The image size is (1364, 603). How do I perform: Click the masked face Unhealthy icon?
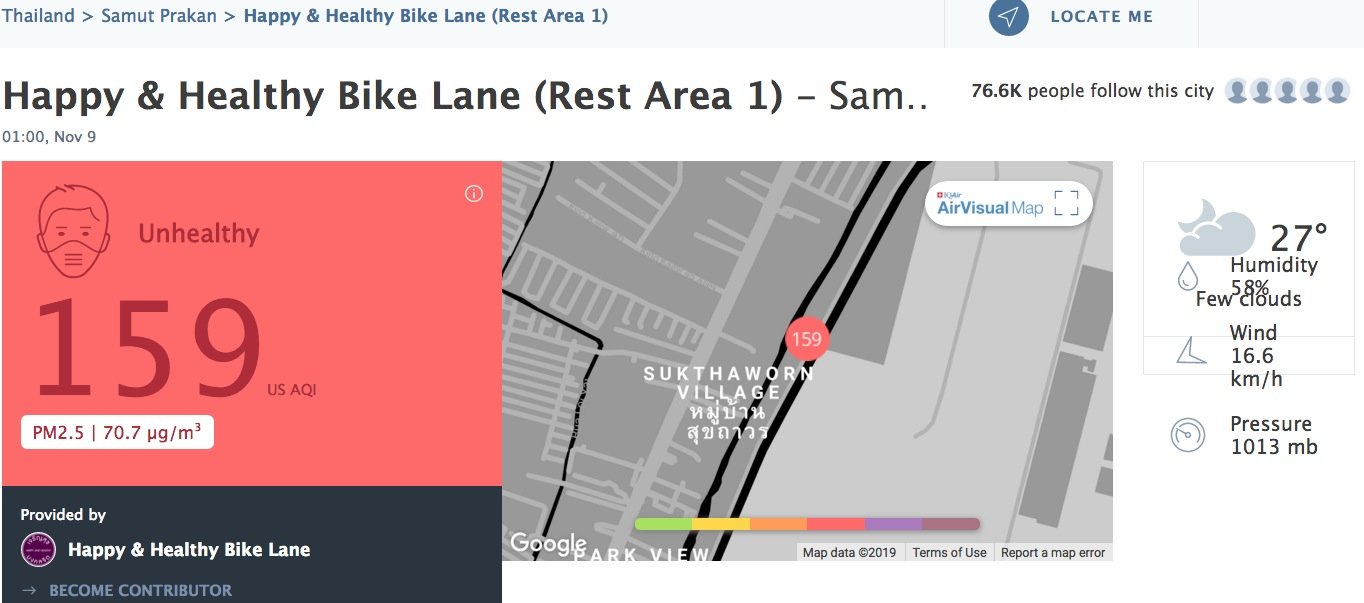click(72, 234)
